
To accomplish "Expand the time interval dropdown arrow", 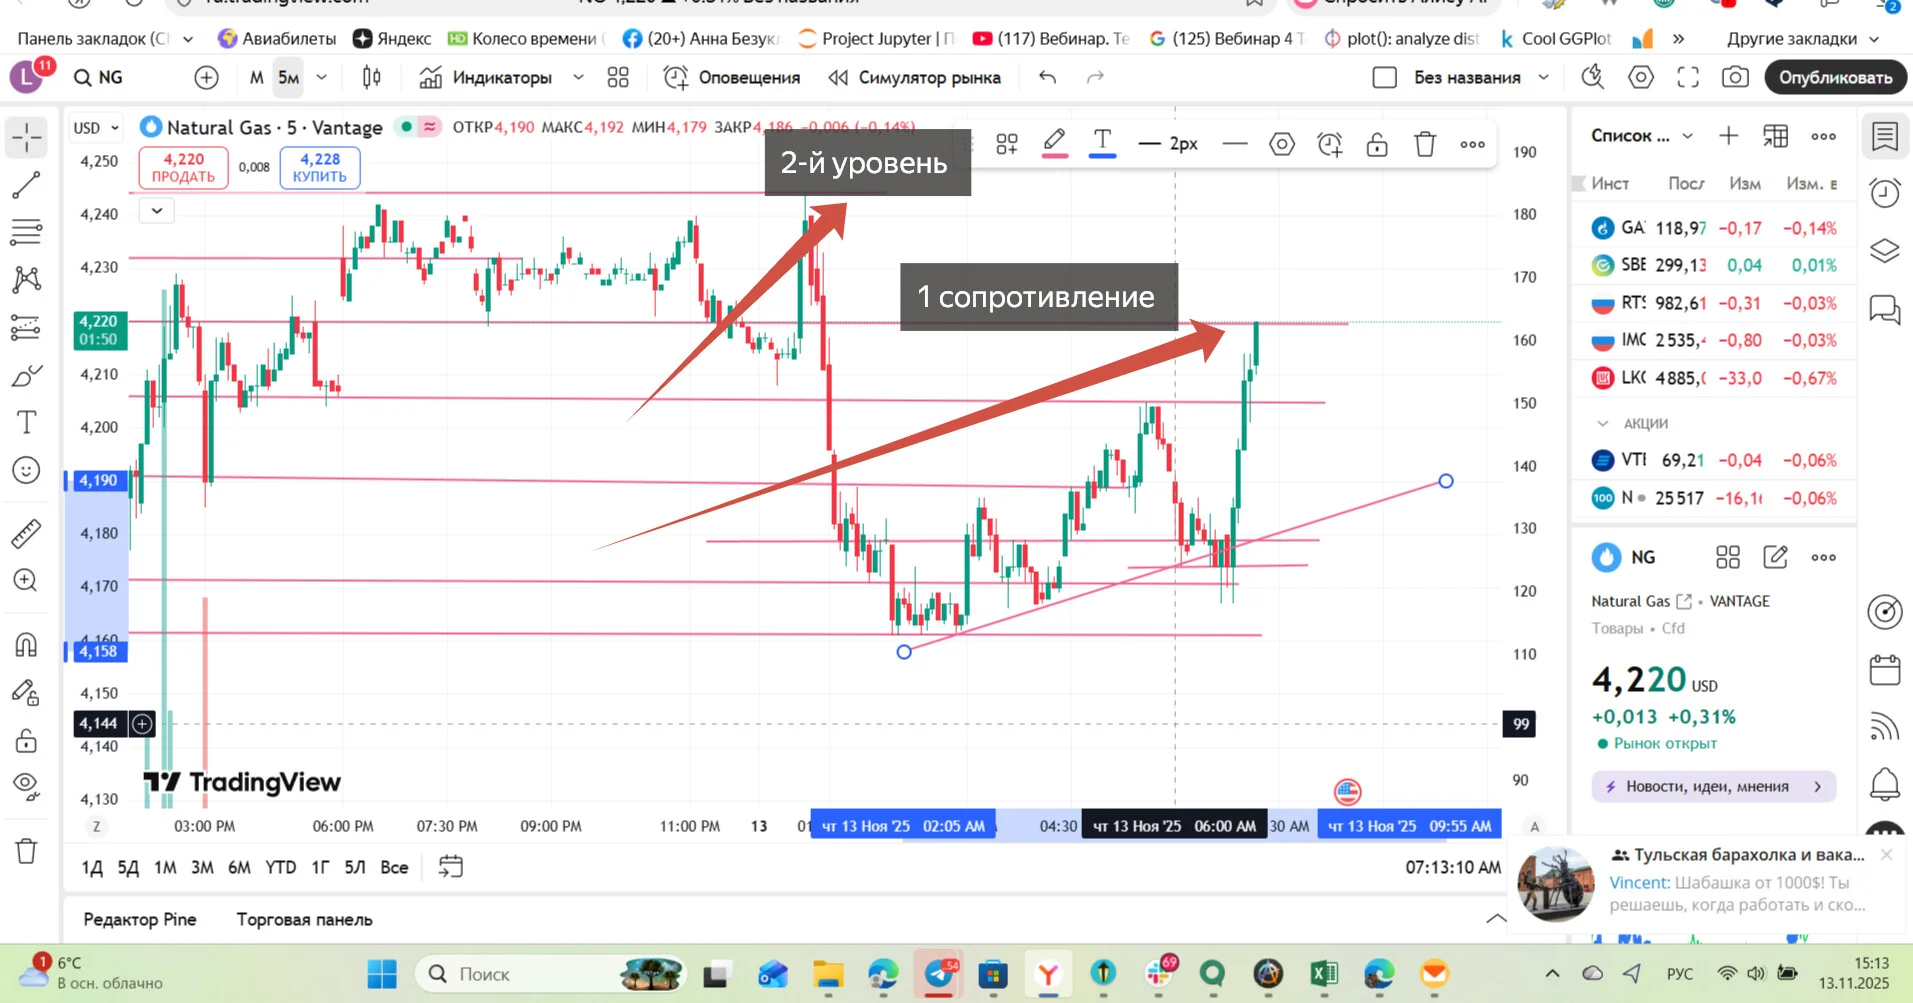I will pos(321,77).
